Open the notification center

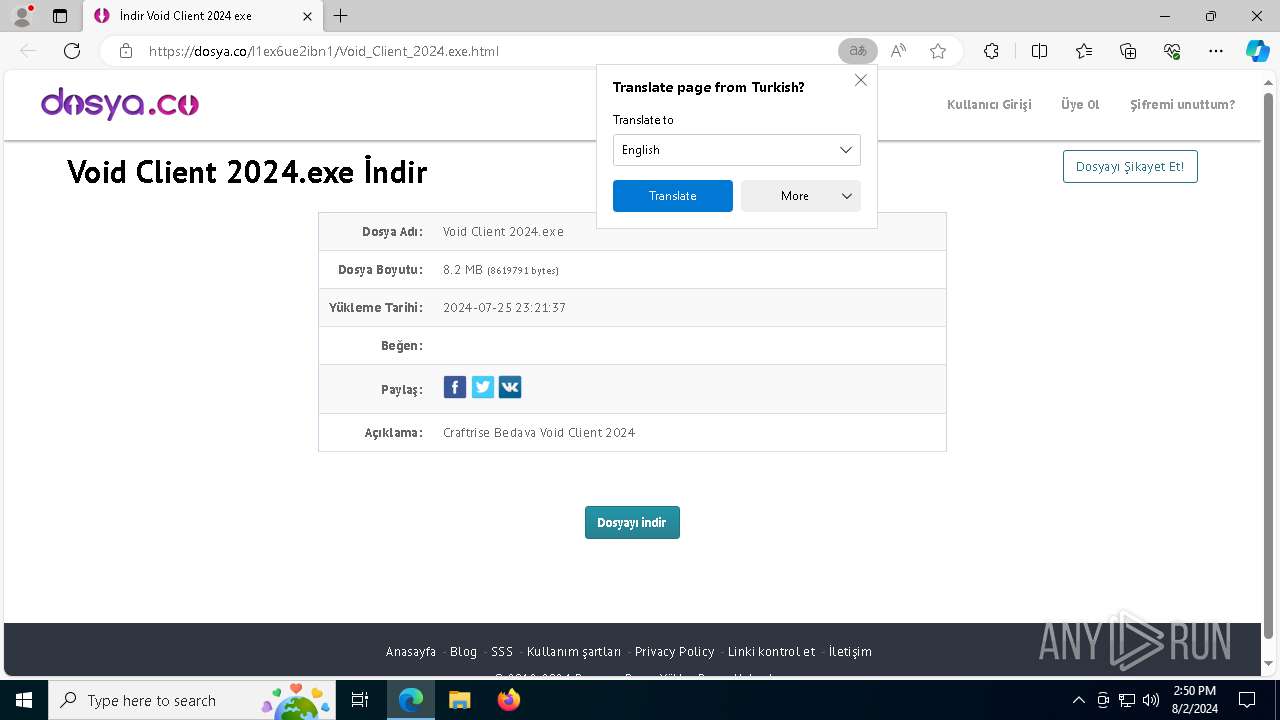click(1247, 700)
